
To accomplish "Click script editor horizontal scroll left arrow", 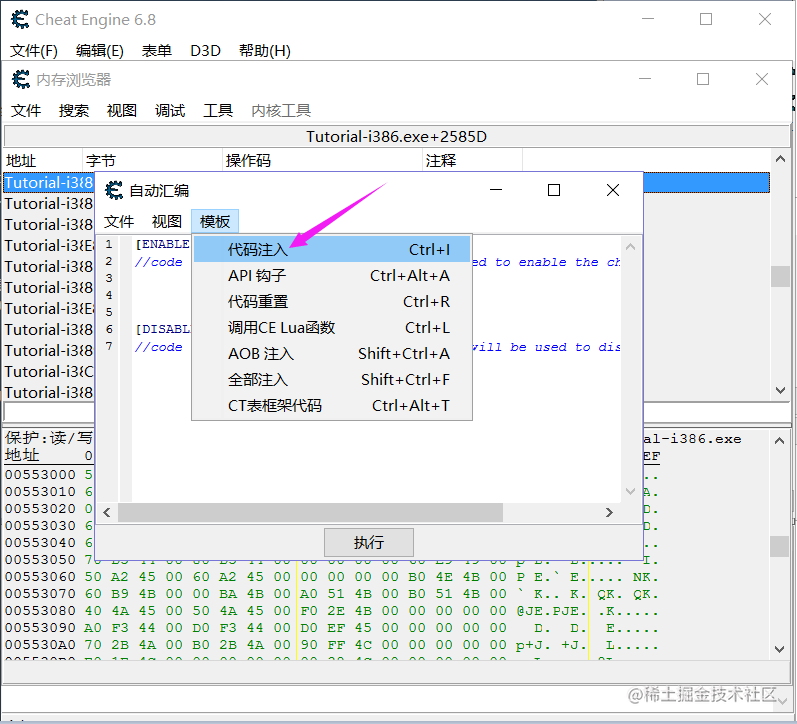I will tap(107, 512).
